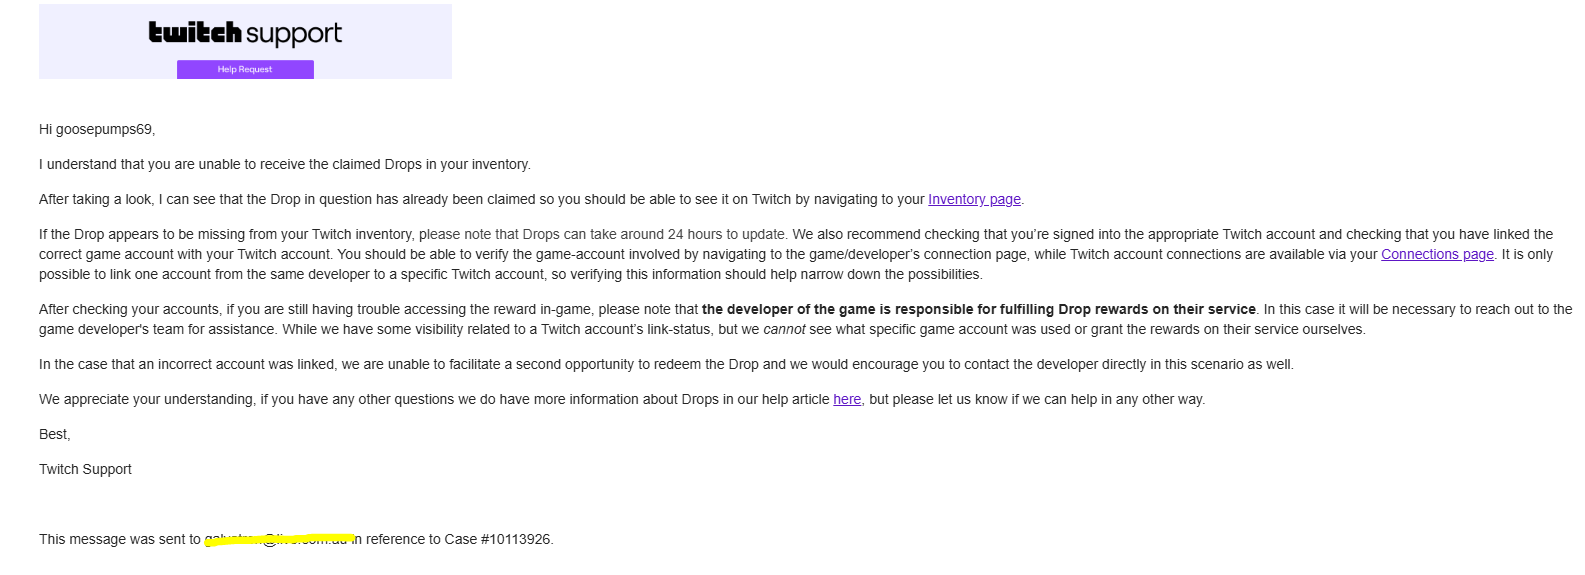This screenshot has height=575, width=1585.
Task: Open the Inventory page link
Action: click(974, 199)
